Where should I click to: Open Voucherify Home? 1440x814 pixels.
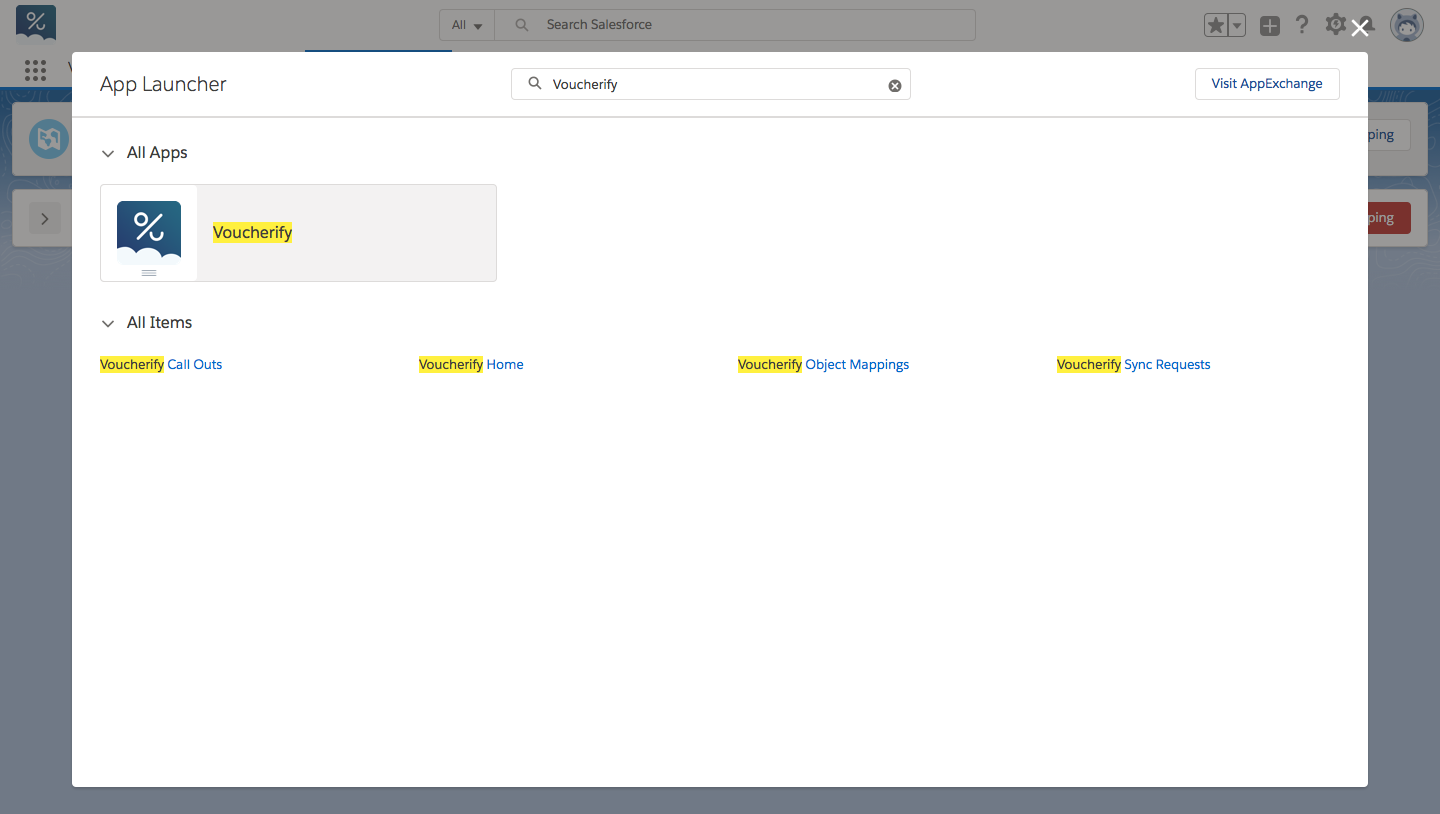pos(471,365)
